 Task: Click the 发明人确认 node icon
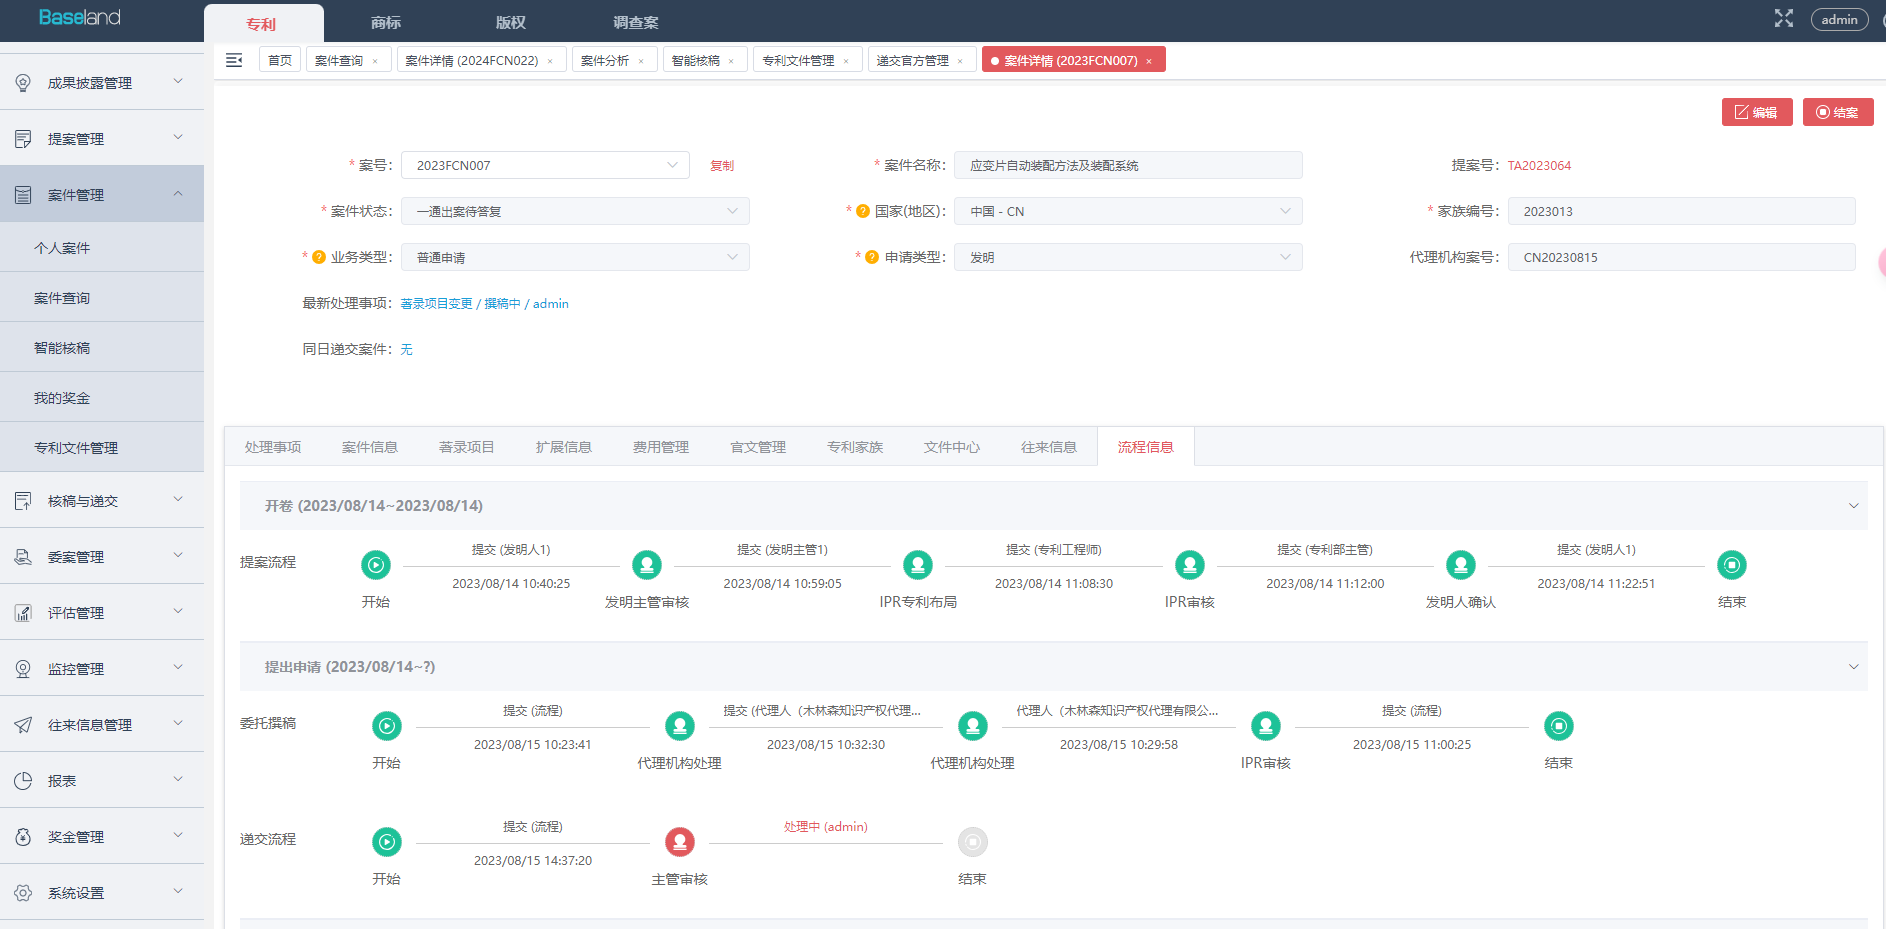coord(1461,565)
